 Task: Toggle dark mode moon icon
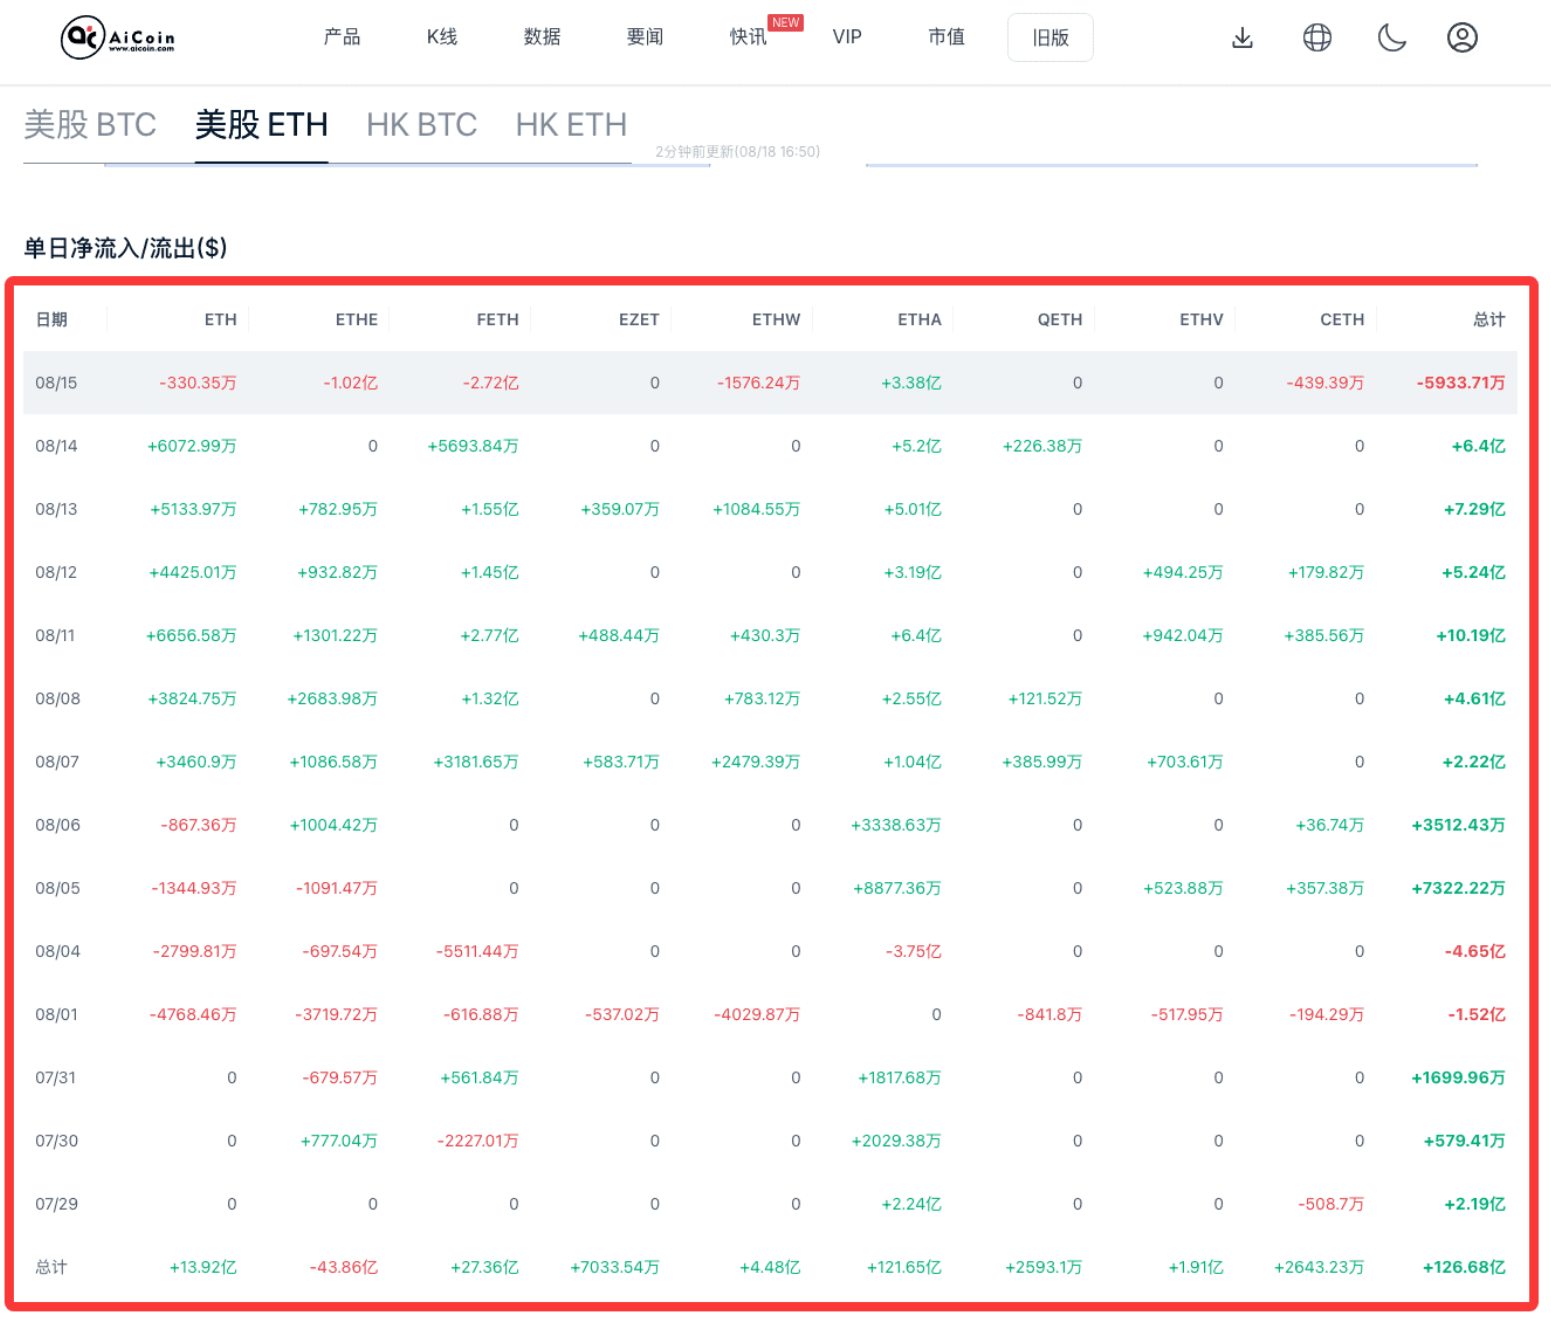(x=1392, y=38)
